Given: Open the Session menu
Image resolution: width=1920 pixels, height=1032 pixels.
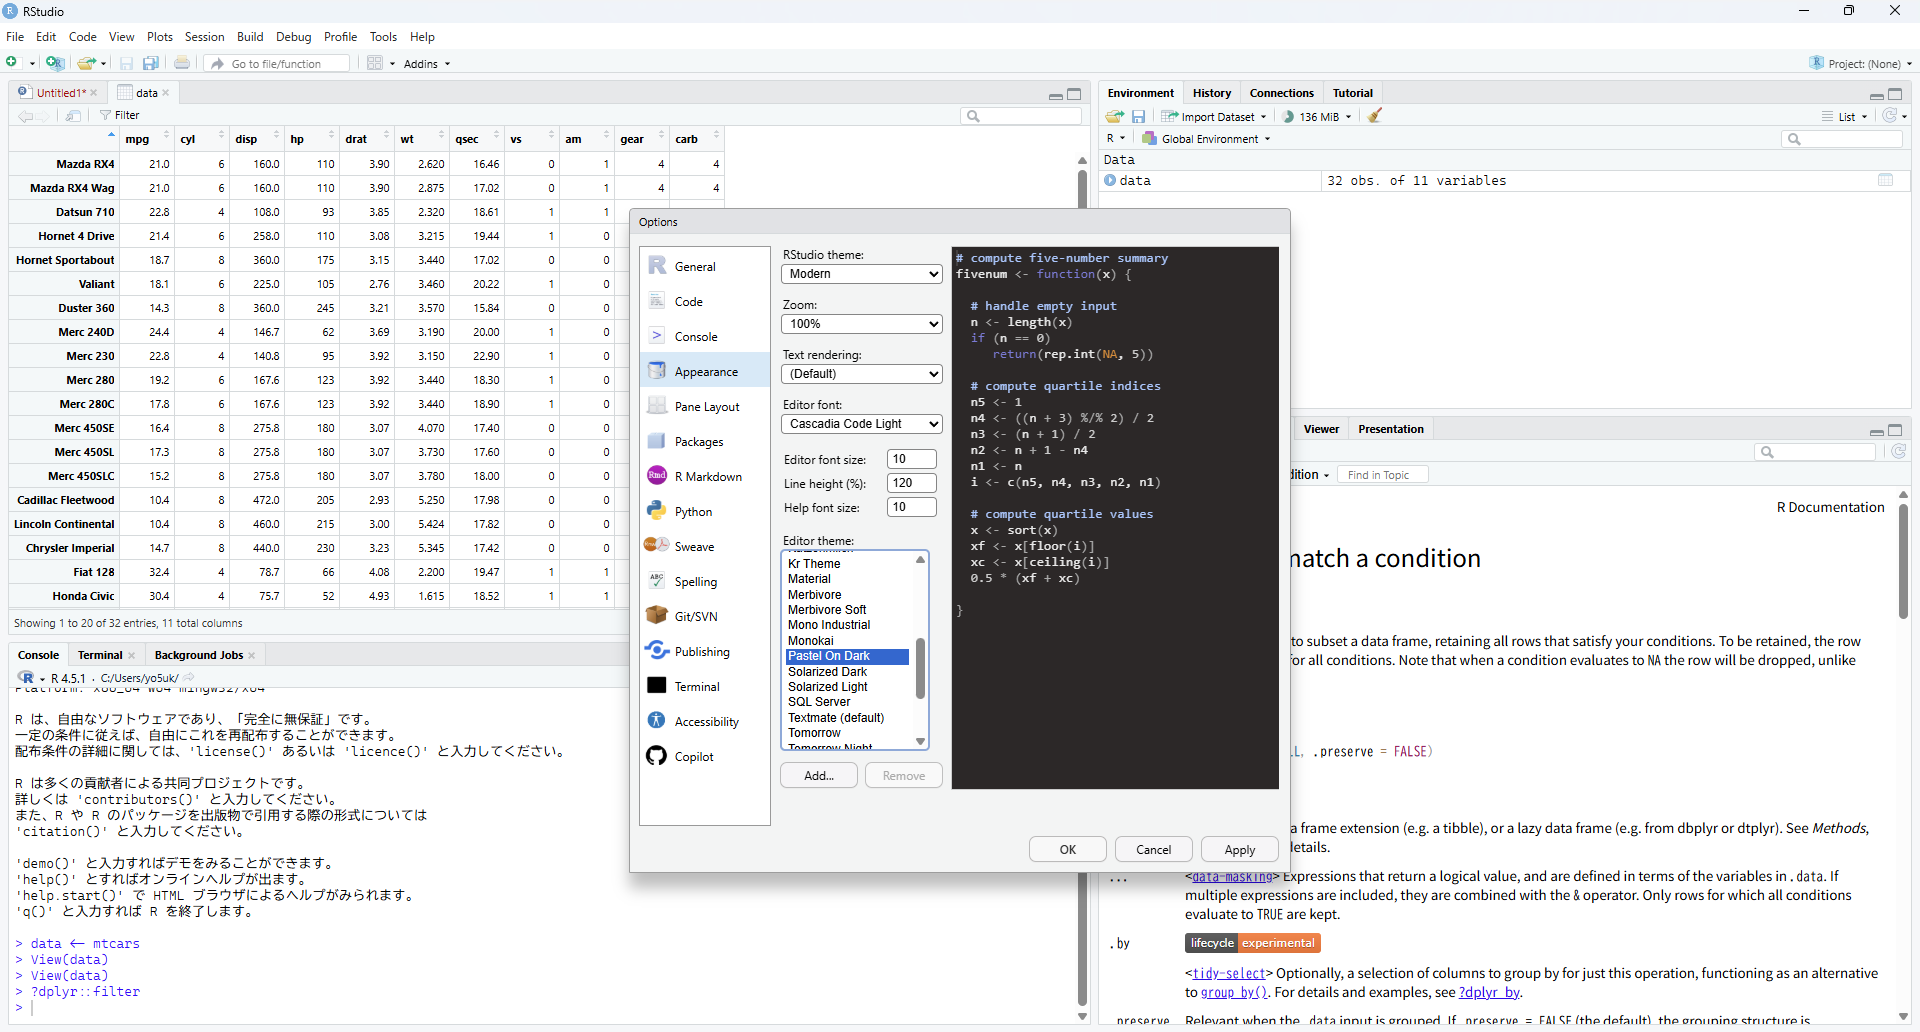Looking at the screenshot, I should coord(204,37).
